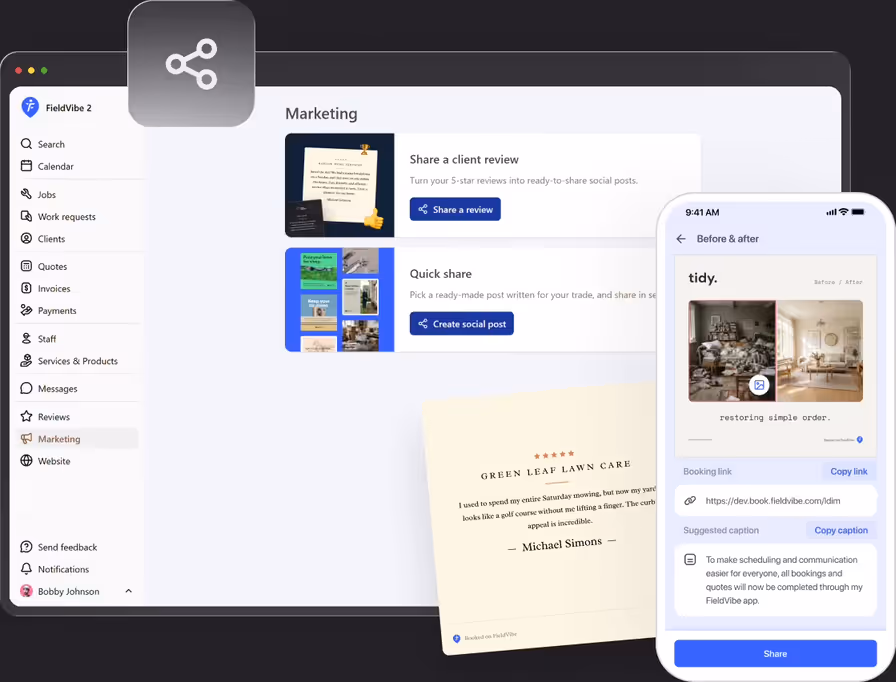Click the 'Share a client review' title
Image resolution: width=896 pixels, height=682 pixels.
click(464, 159)
